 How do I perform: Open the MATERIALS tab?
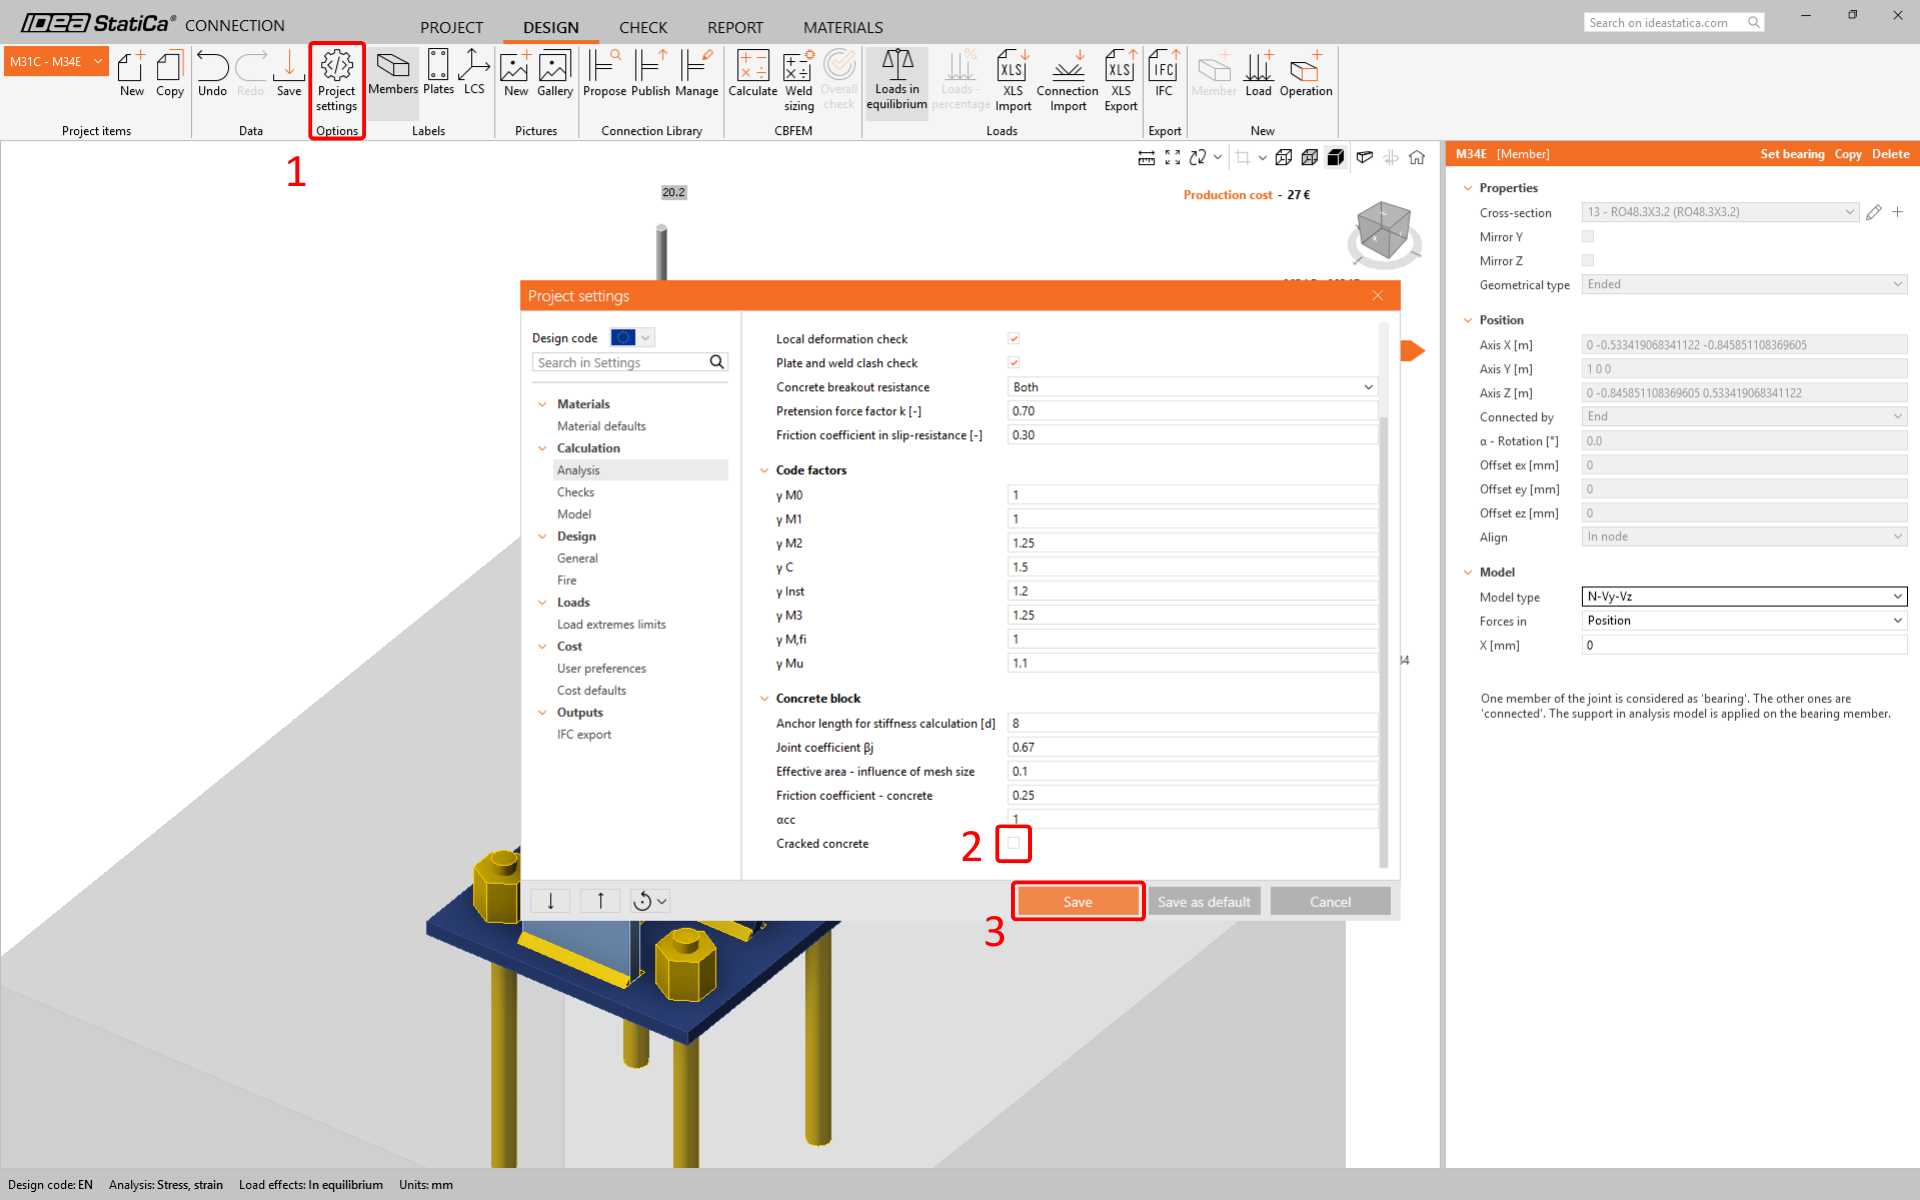point(842,27)
